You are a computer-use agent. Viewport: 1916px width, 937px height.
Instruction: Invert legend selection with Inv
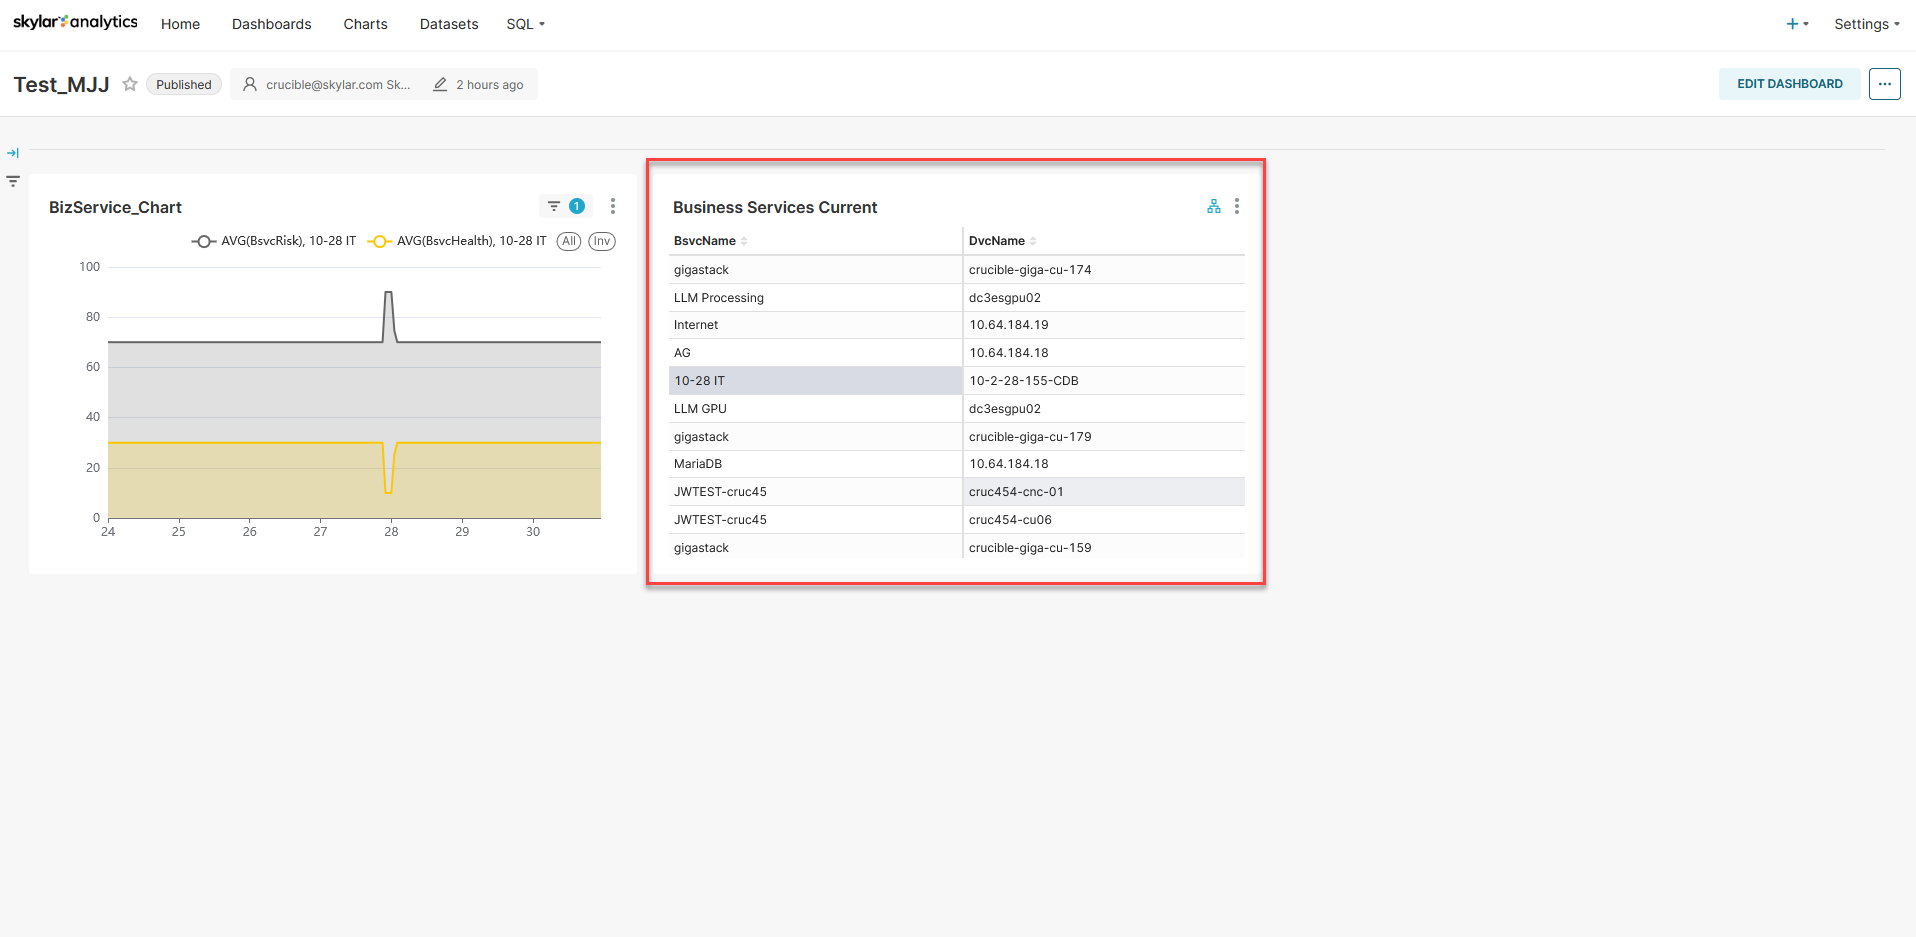coord(602,241)
